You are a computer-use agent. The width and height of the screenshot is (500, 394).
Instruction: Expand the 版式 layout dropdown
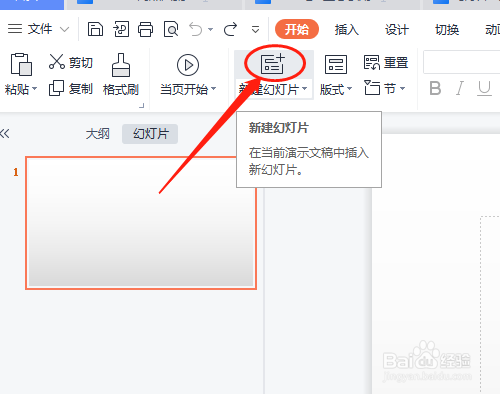[349, 89]
